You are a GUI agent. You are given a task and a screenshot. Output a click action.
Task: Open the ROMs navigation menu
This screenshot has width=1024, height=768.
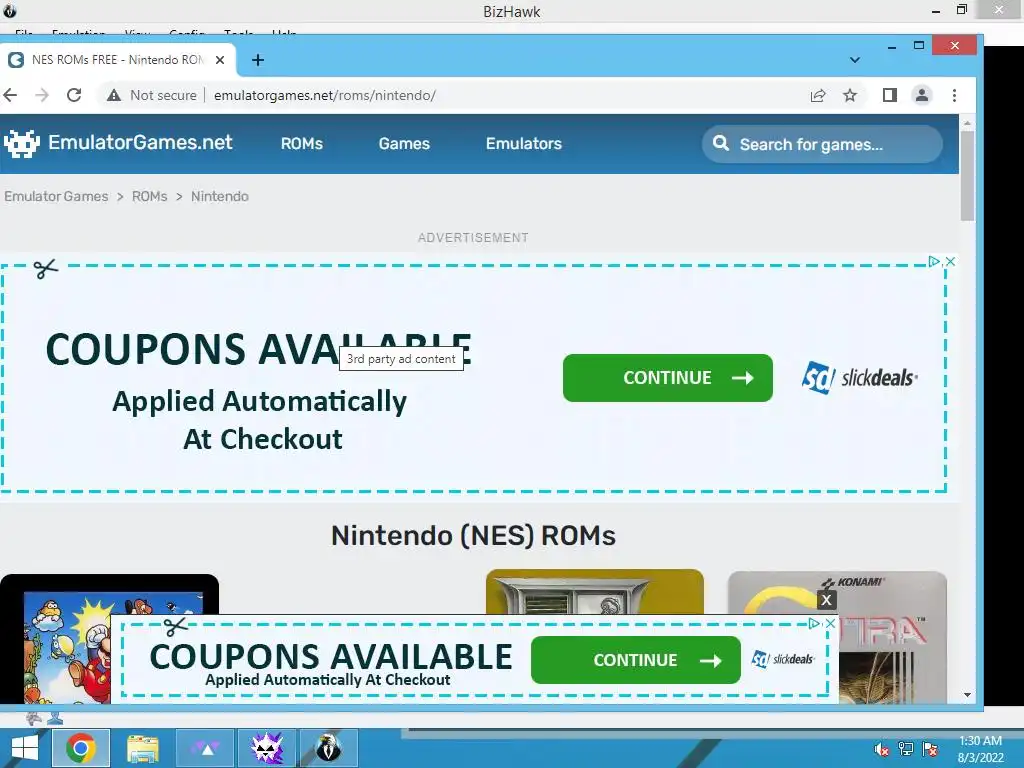point(302,144)
